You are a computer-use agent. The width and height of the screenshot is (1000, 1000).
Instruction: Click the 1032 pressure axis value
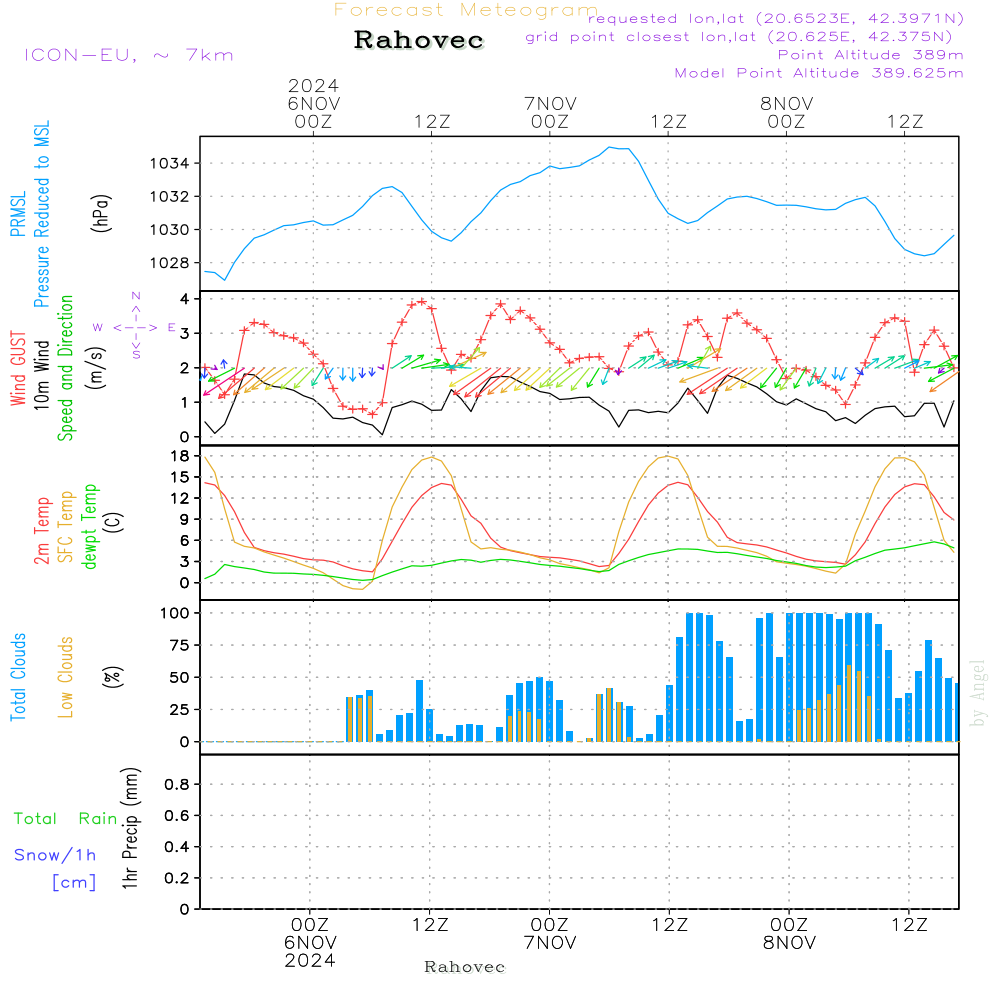tap(170, 196)
